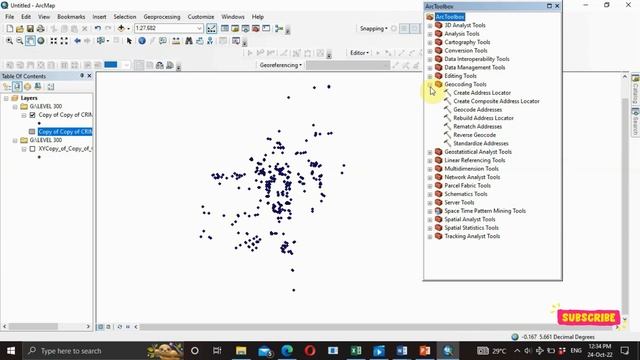Switch to List By Selection view
Viewport: 640px width, 360px height.
click(38, 87)
